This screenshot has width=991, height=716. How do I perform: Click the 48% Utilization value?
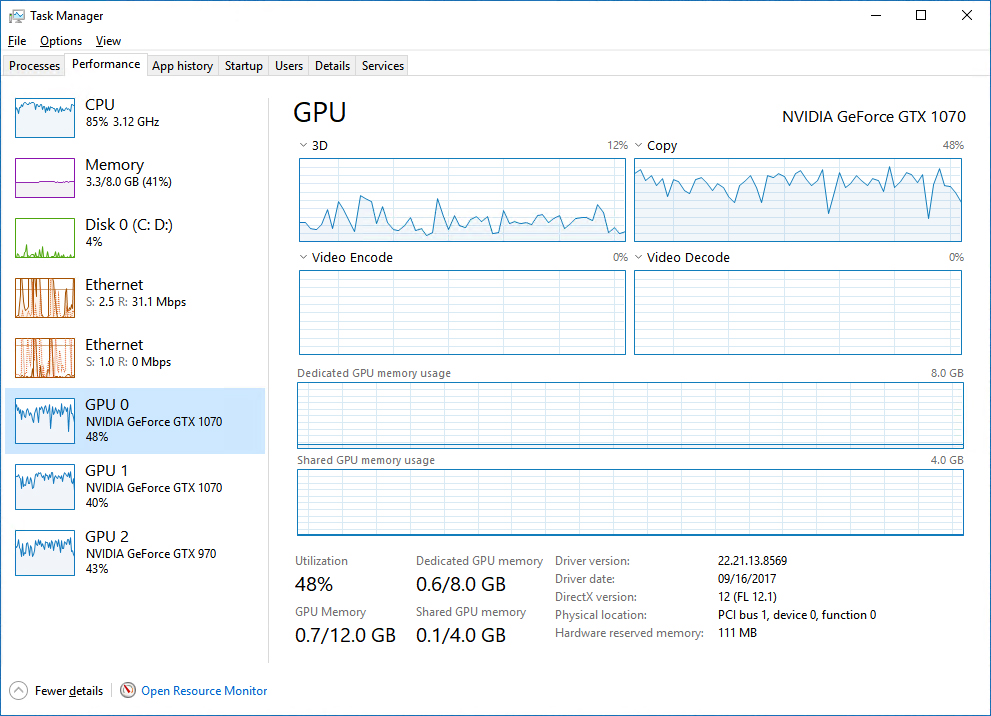(313, 585)
